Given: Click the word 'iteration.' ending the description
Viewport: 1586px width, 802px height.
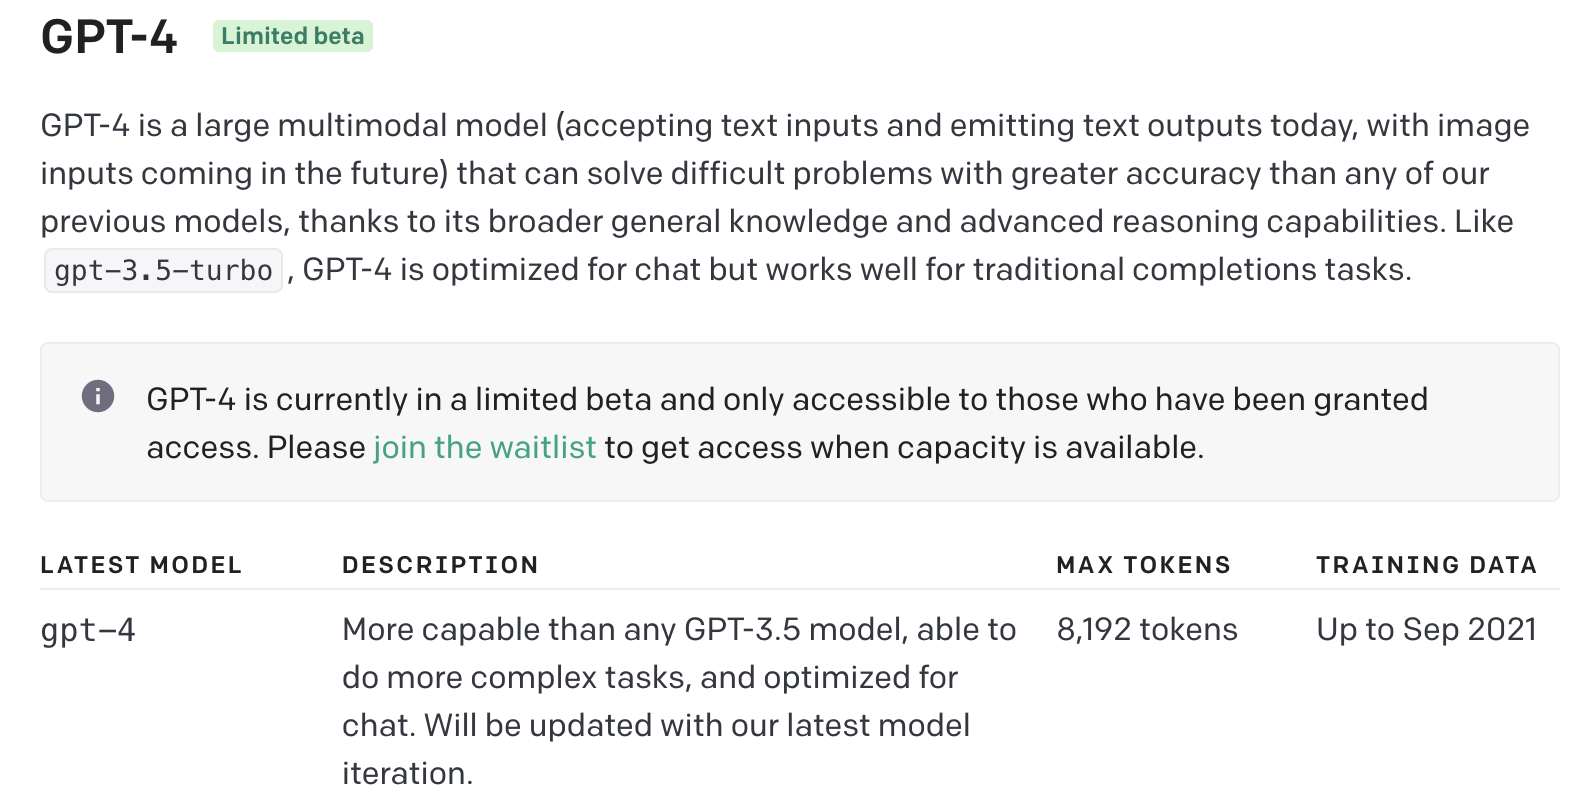Looking at the screenshot, I should 407,773.
